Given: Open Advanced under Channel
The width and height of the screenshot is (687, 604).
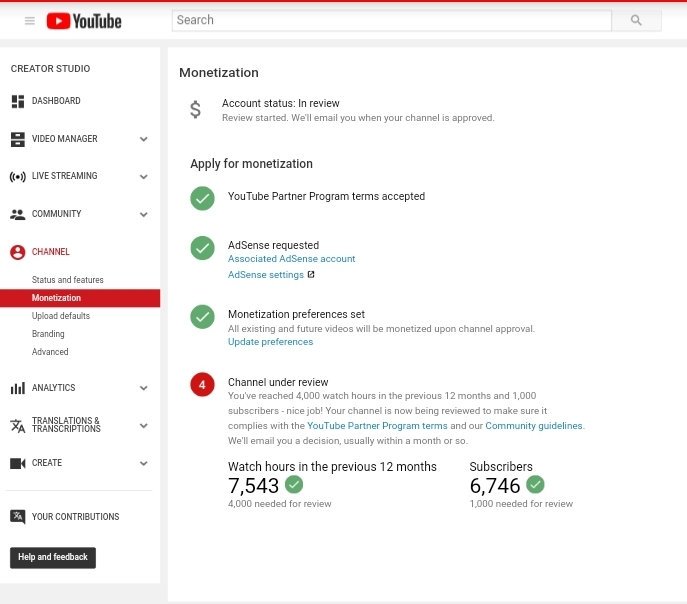Looking at the screenshot, I should 50,352.
